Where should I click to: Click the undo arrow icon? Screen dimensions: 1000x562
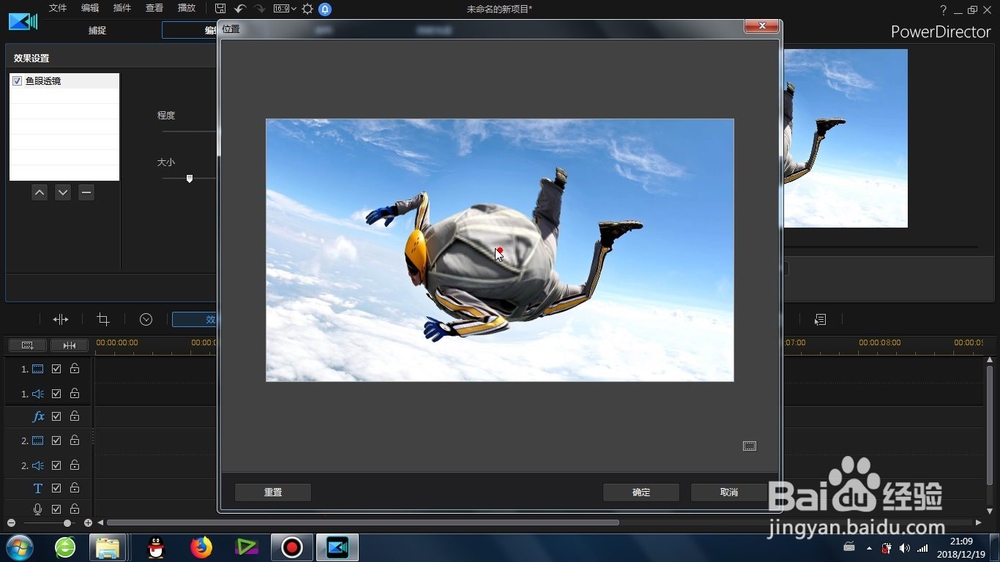click(240, 9)
